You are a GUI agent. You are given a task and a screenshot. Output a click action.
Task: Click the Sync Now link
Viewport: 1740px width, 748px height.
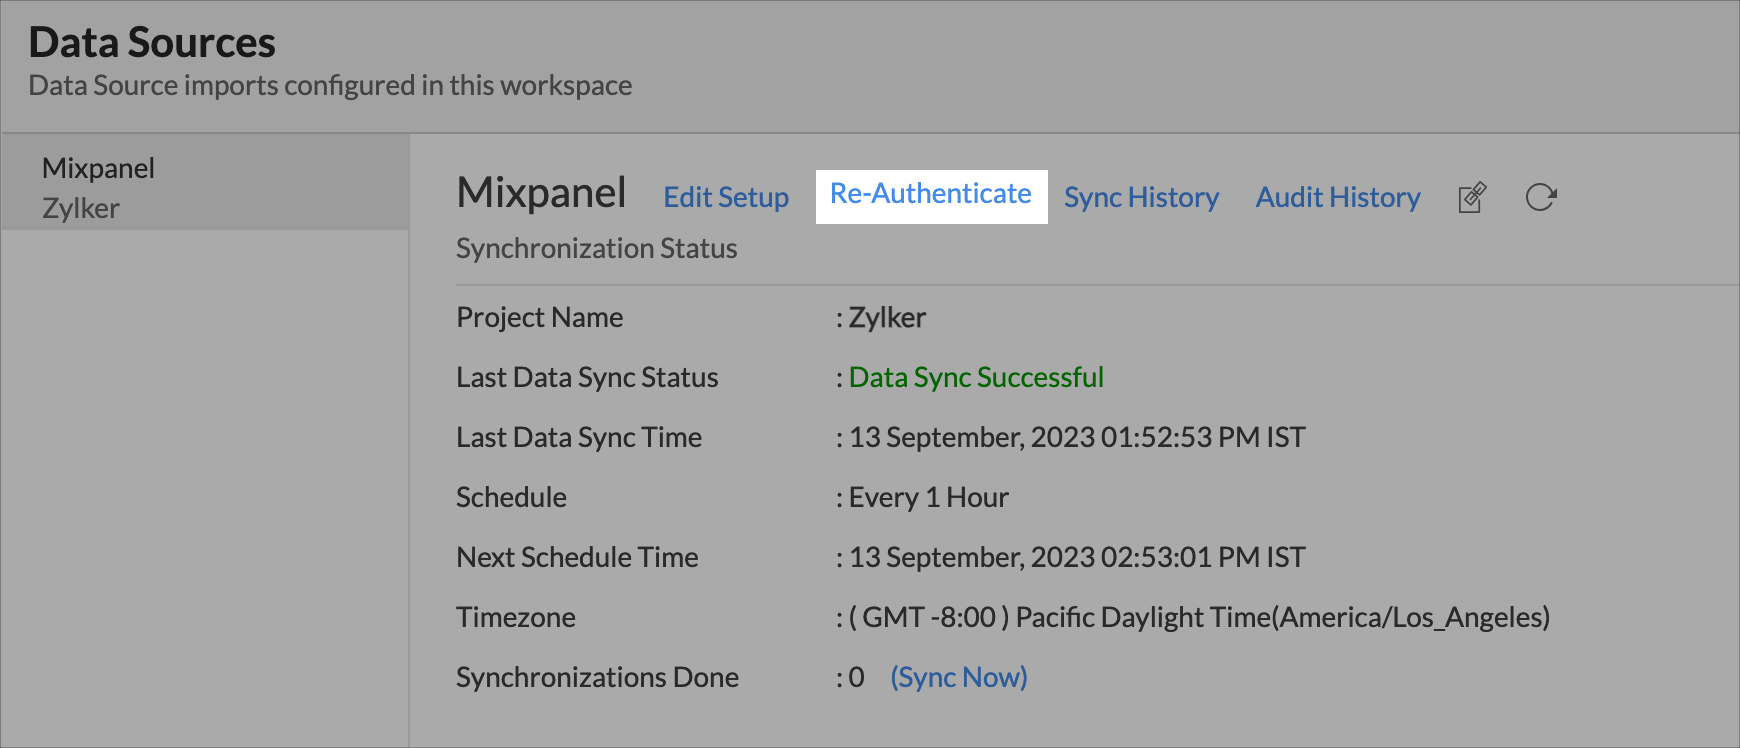click(x=959, y=677)
